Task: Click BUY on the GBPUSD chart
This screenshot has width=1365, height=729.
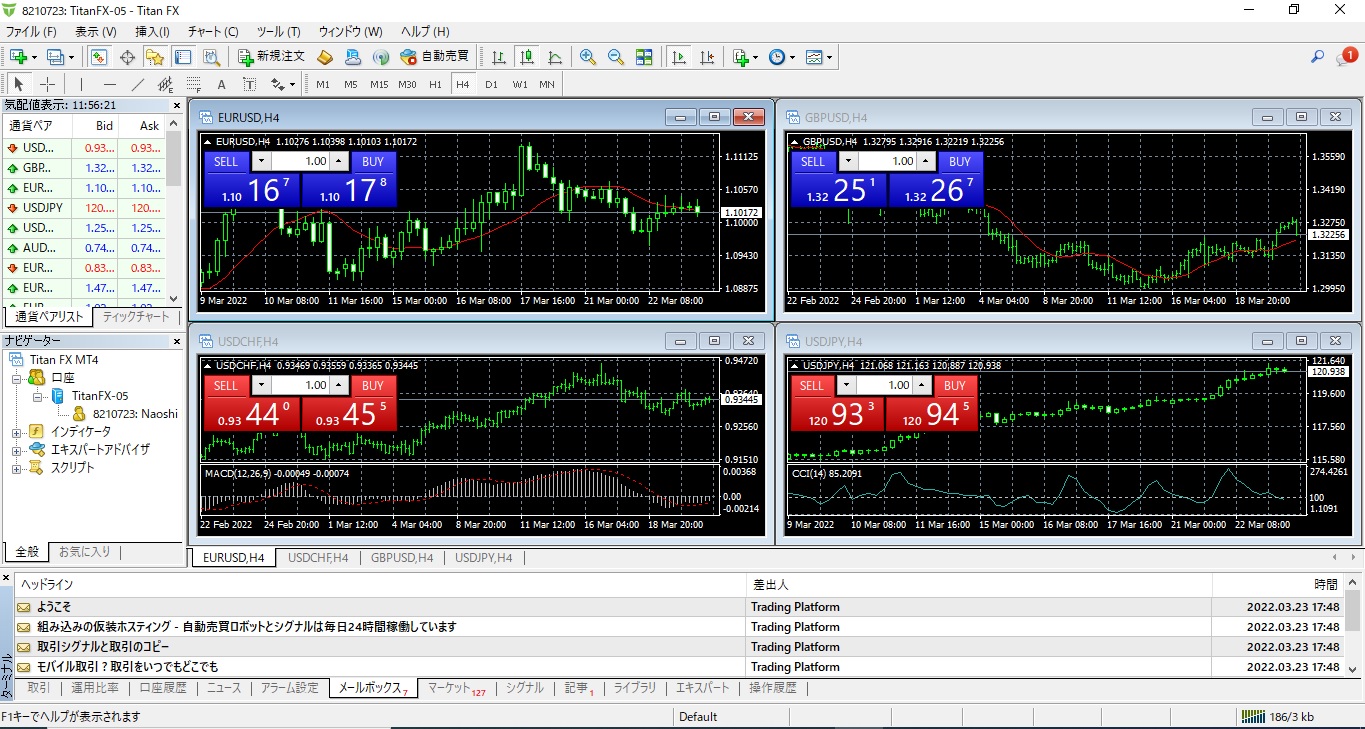Action: [960, 161]
